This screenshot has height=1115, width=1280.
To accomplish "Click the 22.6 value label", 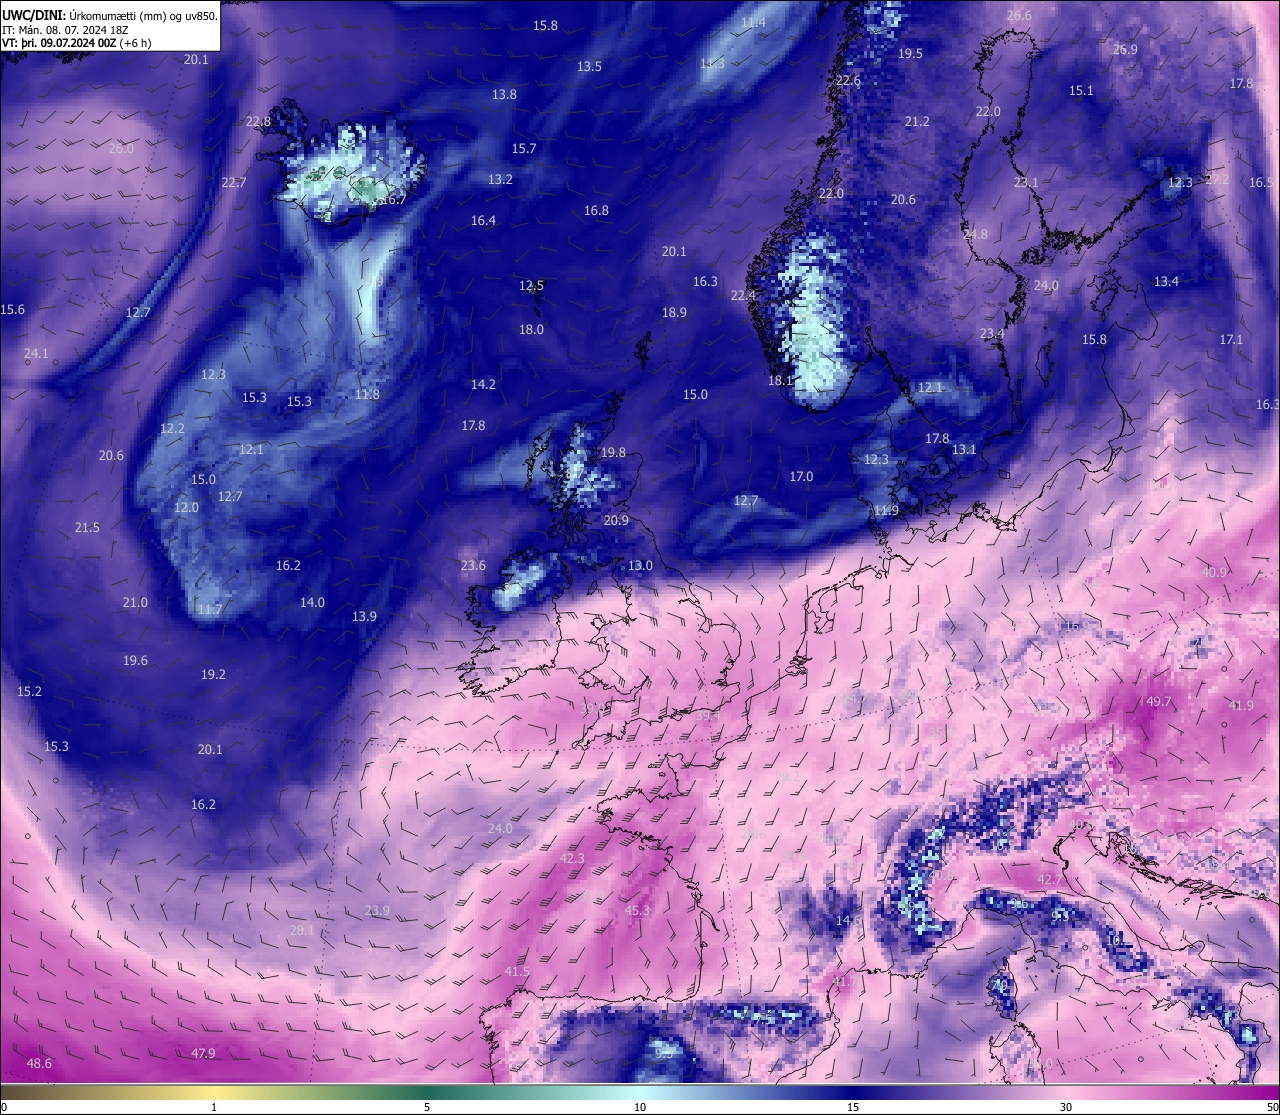I will coord(848,82).
